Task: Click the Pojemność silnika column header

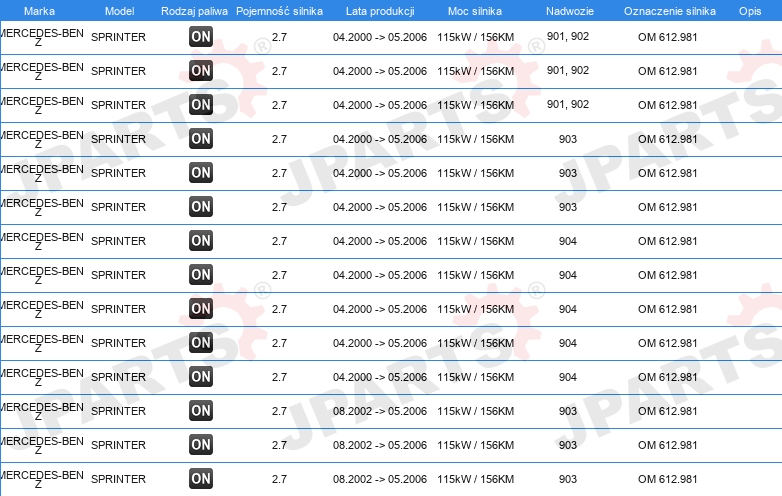Action: (279, 11)
